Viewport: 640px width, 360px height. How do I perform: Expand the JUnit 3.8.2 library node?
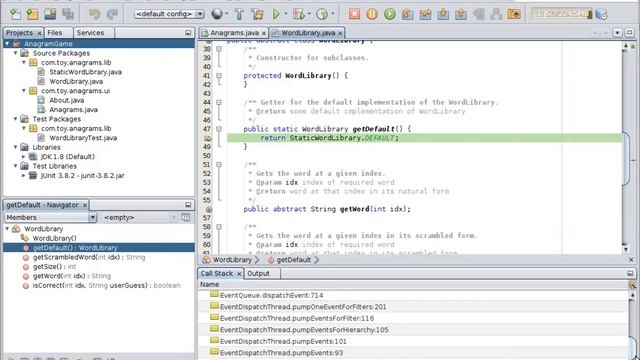coord(24,176)
